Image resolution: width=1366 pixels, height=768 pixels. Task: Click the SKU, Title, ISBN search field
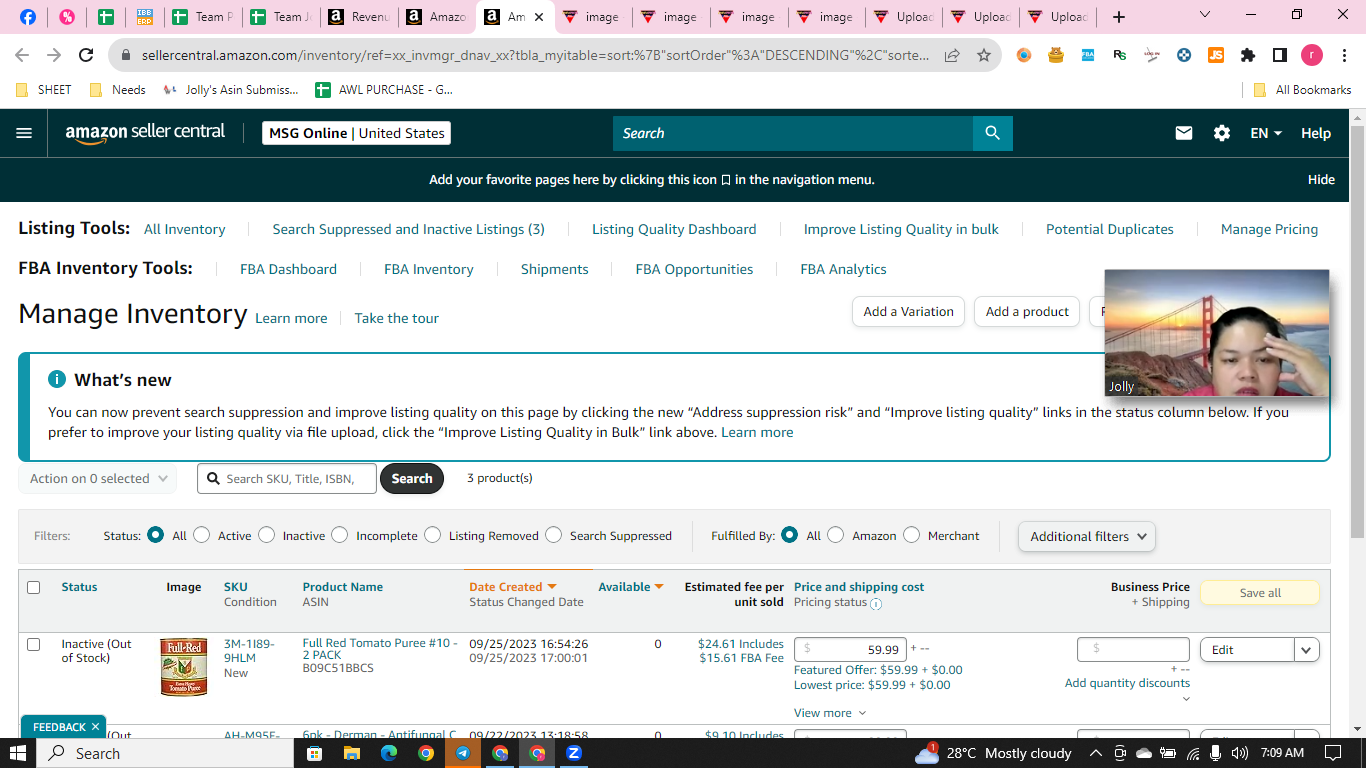coord(287,479)
